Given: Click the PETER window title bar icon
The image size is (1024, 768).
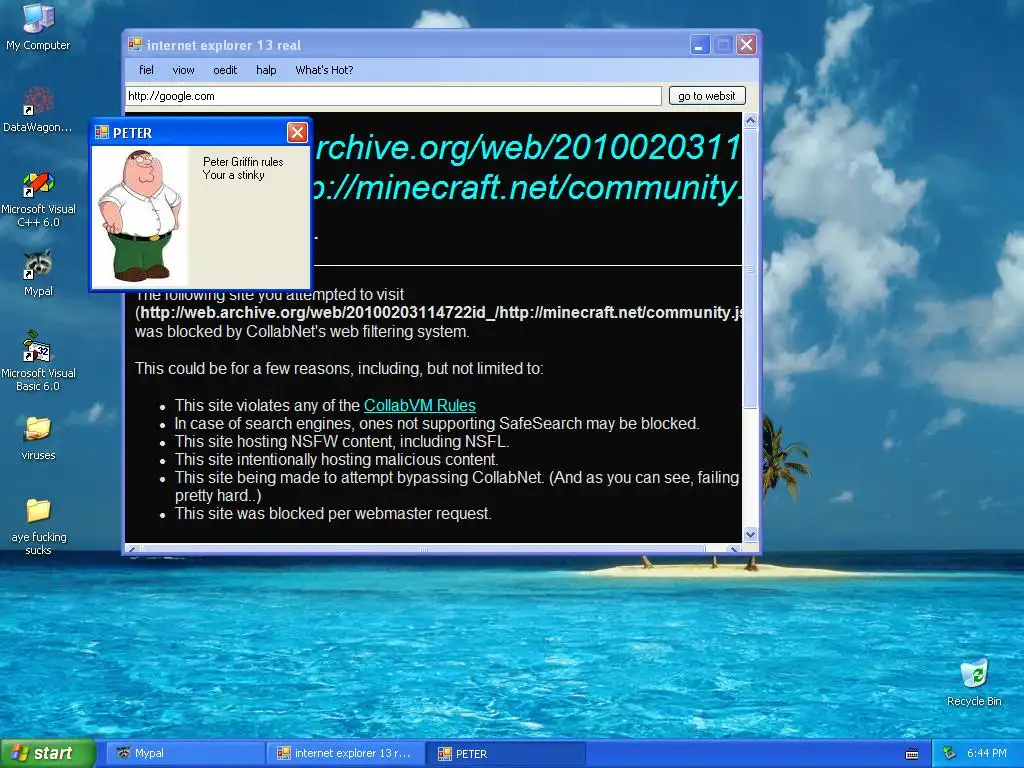Looking at the screenshot, I should pyautogui.click(x=102, y=133).
